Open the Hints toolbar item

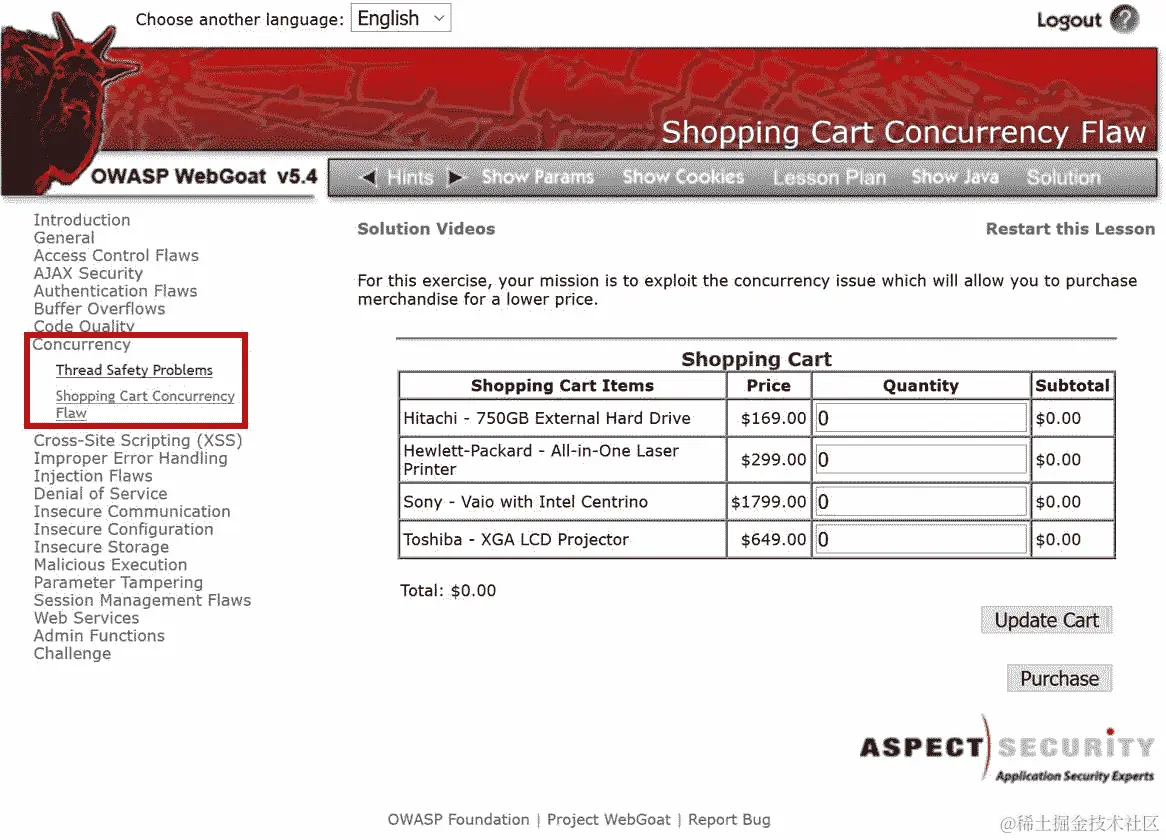(410, 178)
